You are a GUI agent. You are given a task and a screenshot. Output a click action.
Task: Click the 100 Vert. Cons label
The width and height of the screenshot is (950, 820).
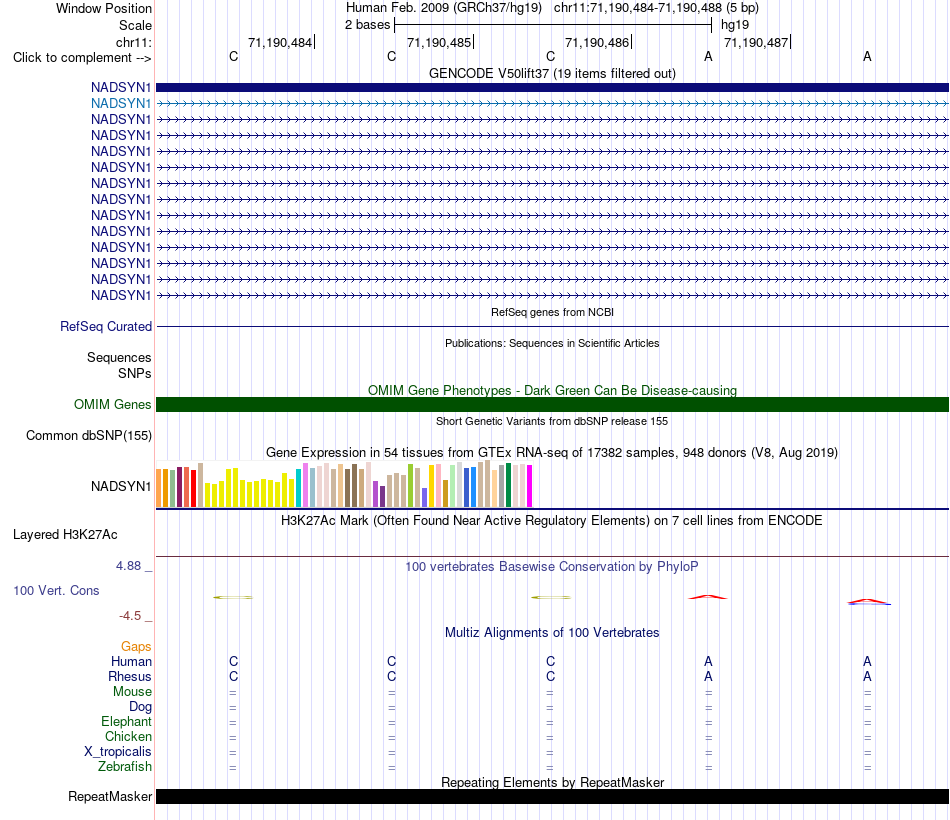(x=56, y=590)
